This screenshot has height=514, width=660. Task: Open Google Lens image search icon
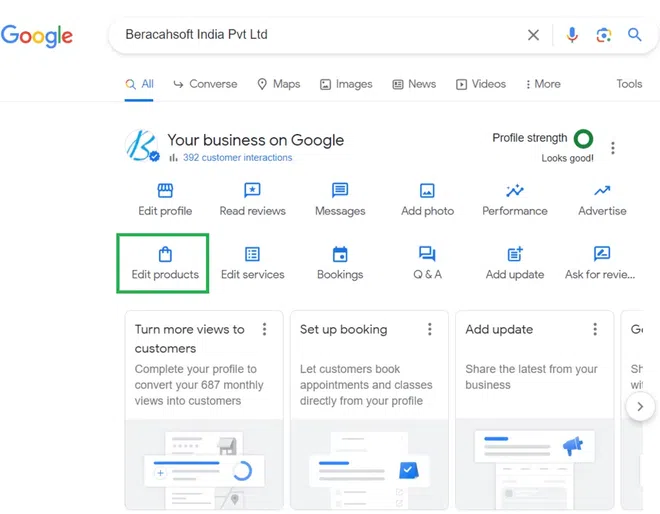point(604,35)
